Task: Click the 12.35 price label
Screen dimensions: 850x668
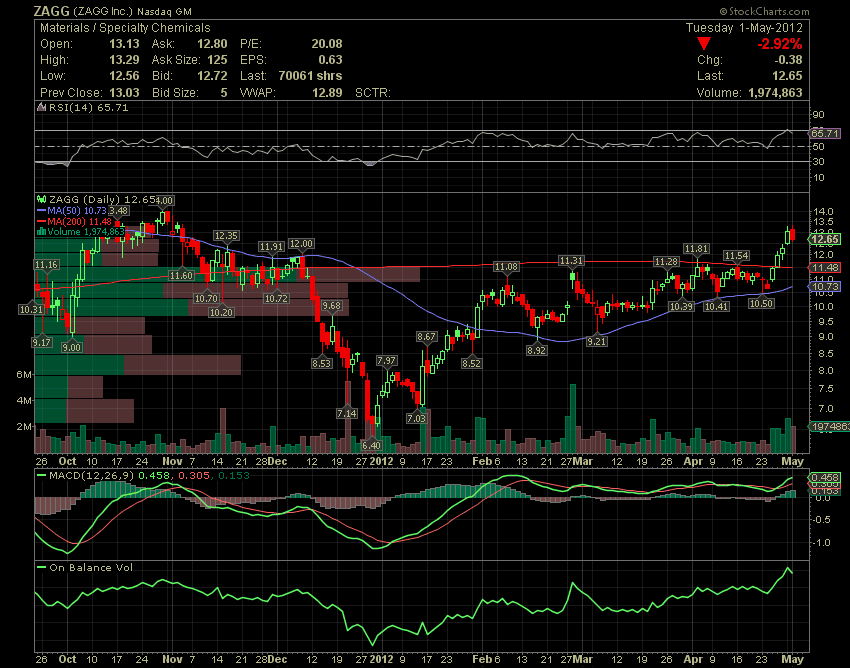Action: click(x=226, y=236)
